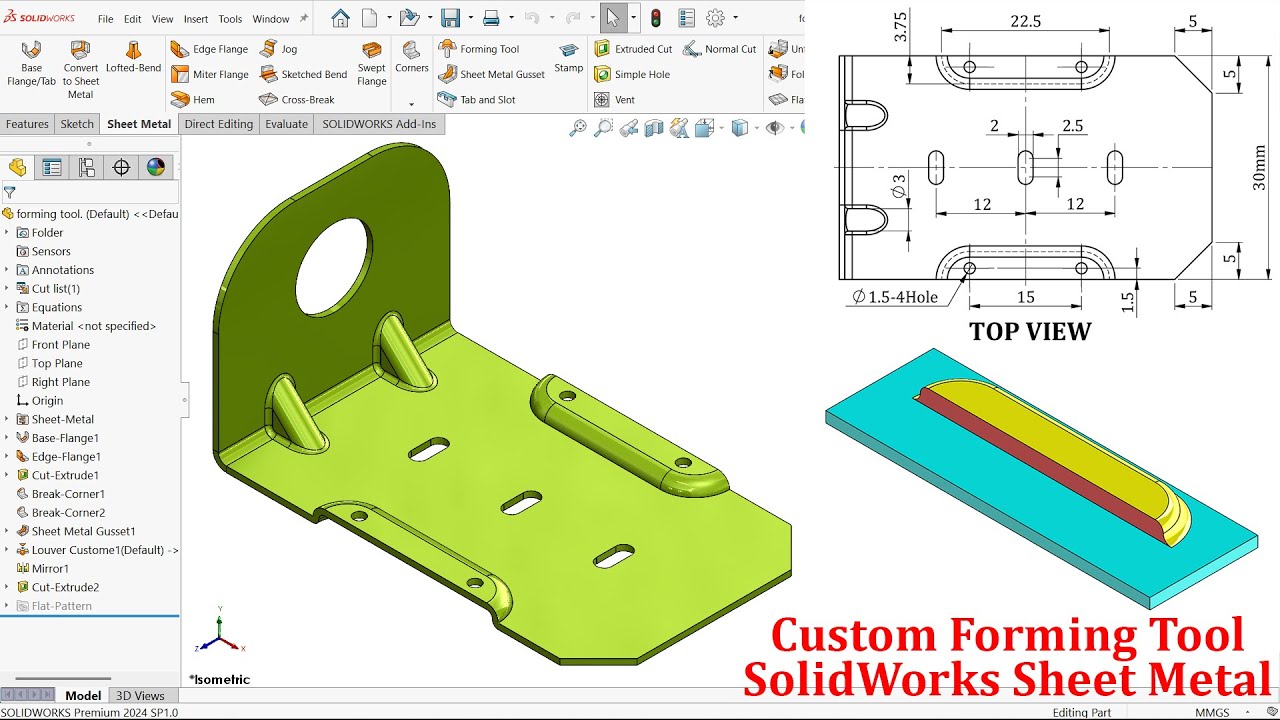Select the Edge Flange tool

[x=209, y=49]
